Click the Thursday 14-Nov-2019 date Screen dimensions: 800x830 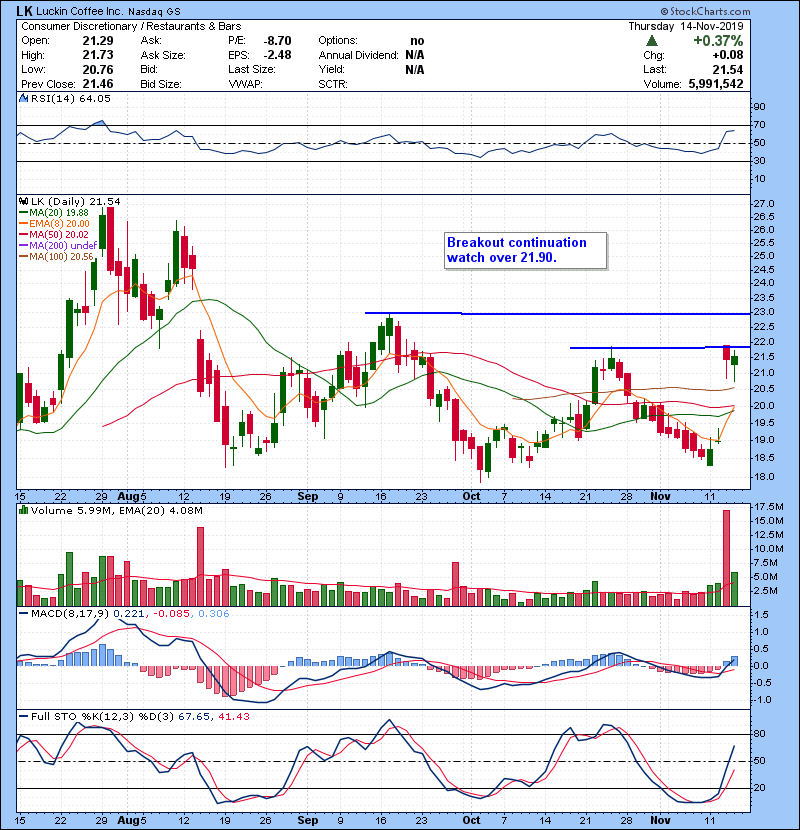click(686, 26)
